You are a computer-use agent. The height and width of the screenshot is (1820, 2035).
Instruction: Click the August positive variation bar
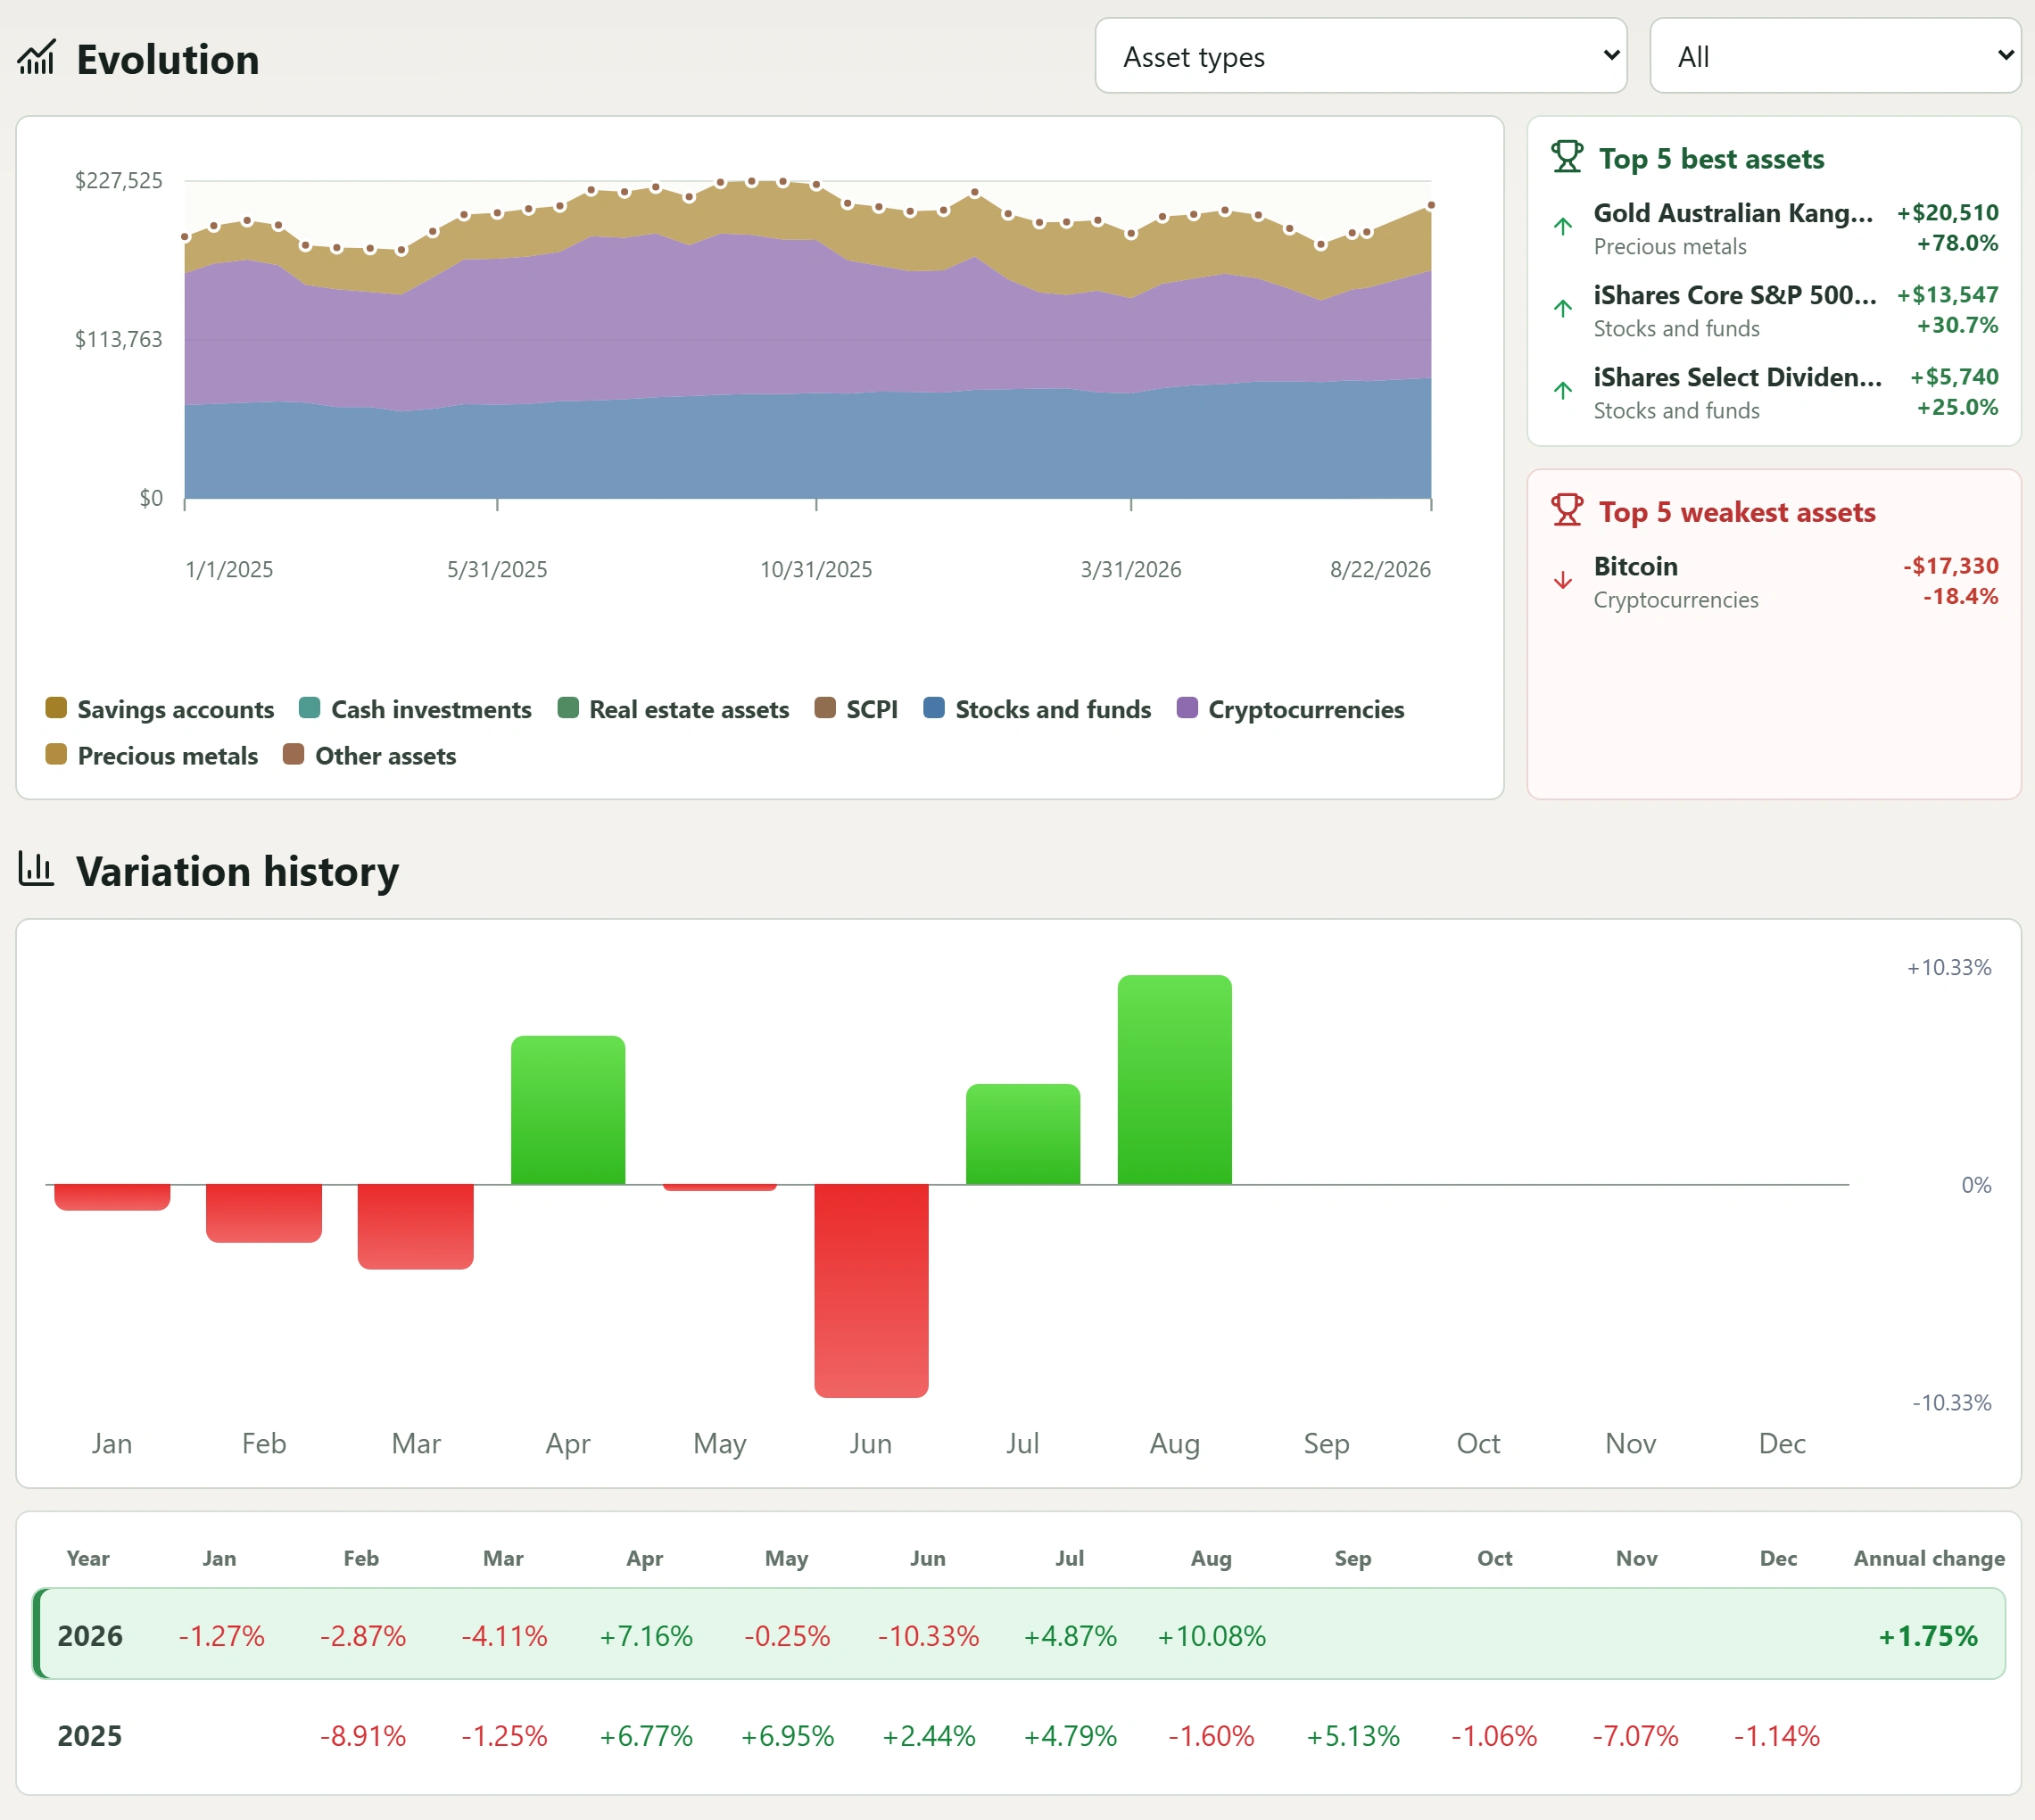pos(1175,1080)
